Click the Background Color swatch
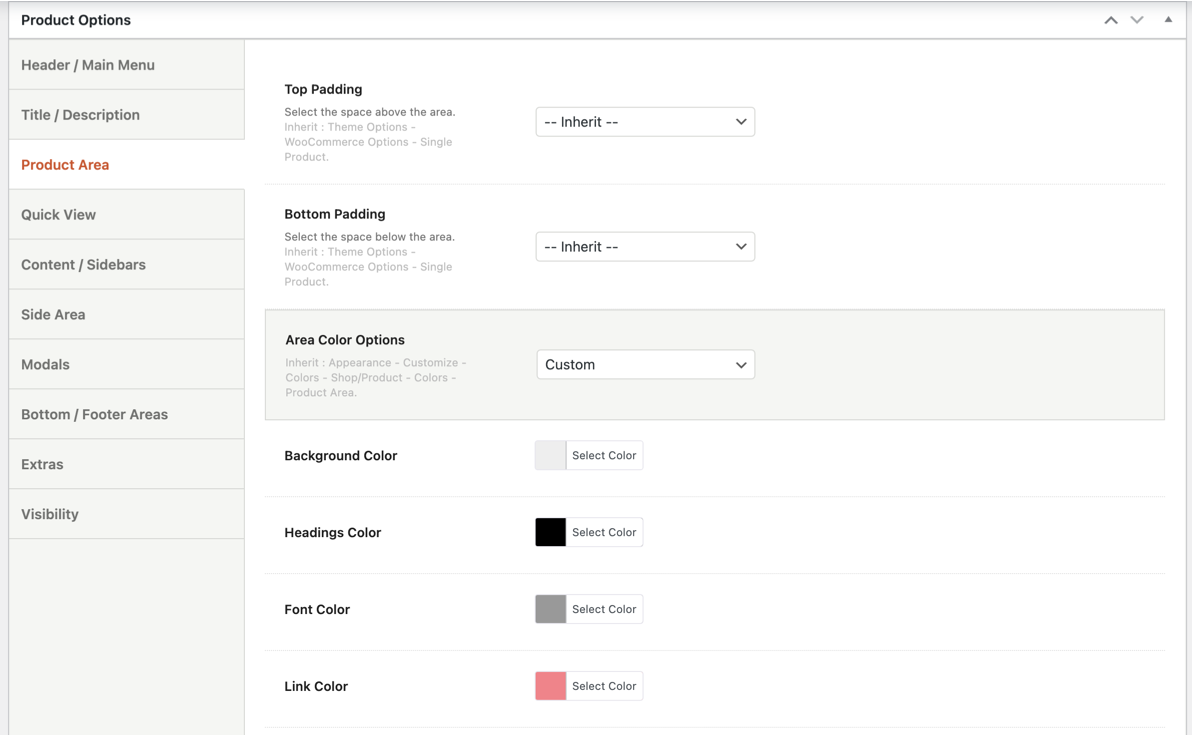 (550, 456)
